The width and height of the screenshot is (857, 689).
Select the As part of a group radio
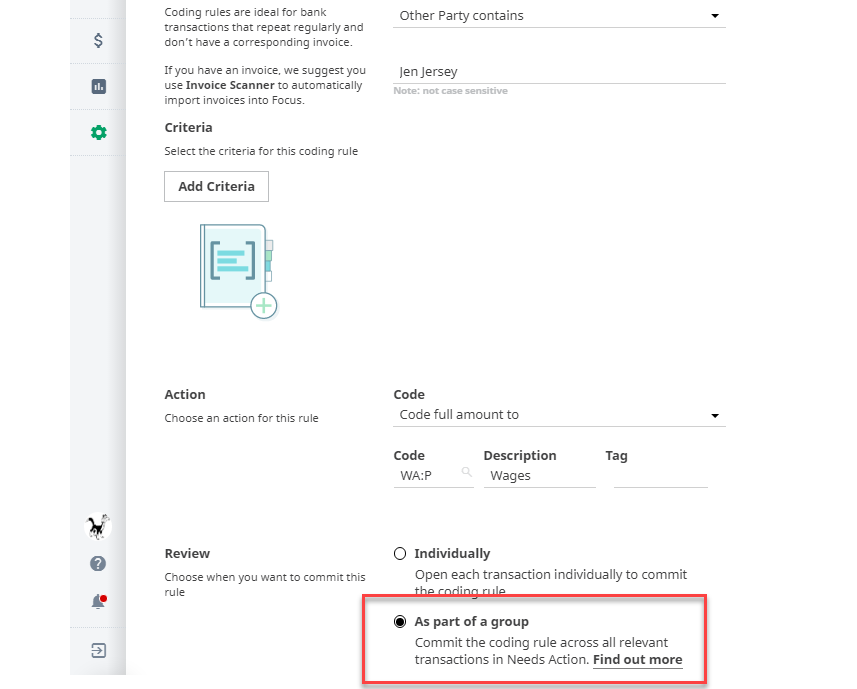pos(400,621)
